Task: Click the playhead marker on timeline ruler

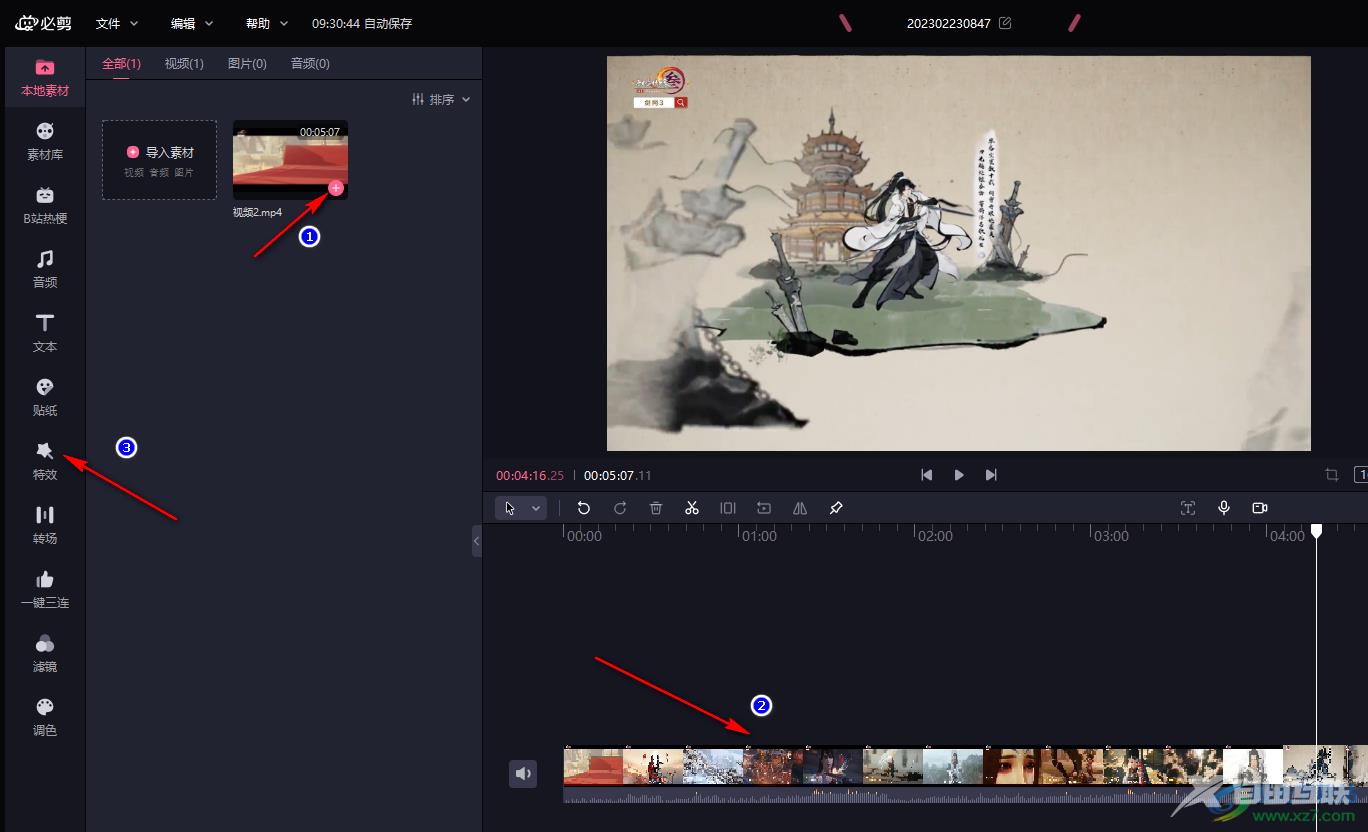Action: [1317, 530]
